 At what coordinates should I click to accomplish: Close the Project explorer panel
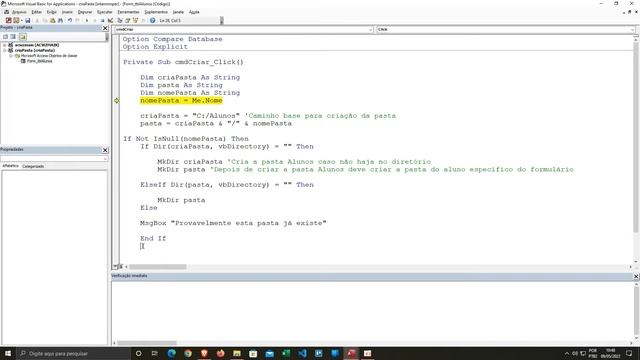point(105,28)
